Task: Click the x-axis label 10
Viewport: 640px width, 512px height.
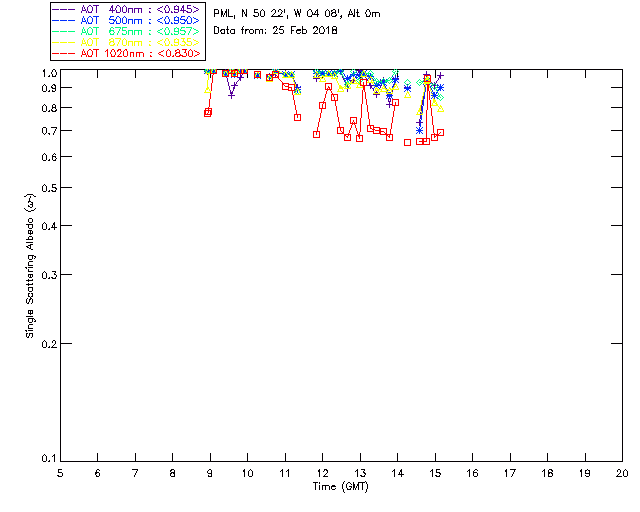Action: tap(247, 474)
